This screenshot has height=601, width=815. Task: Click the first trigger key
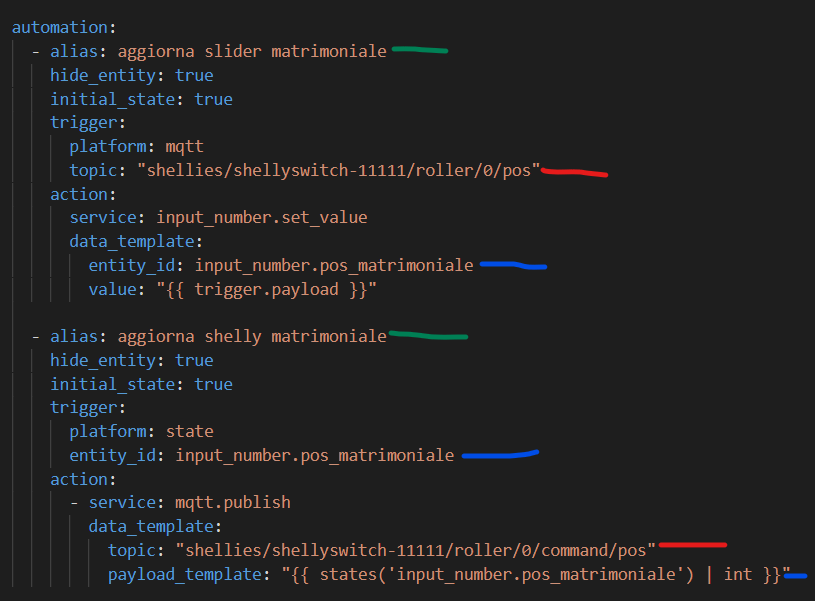[84, 123]
